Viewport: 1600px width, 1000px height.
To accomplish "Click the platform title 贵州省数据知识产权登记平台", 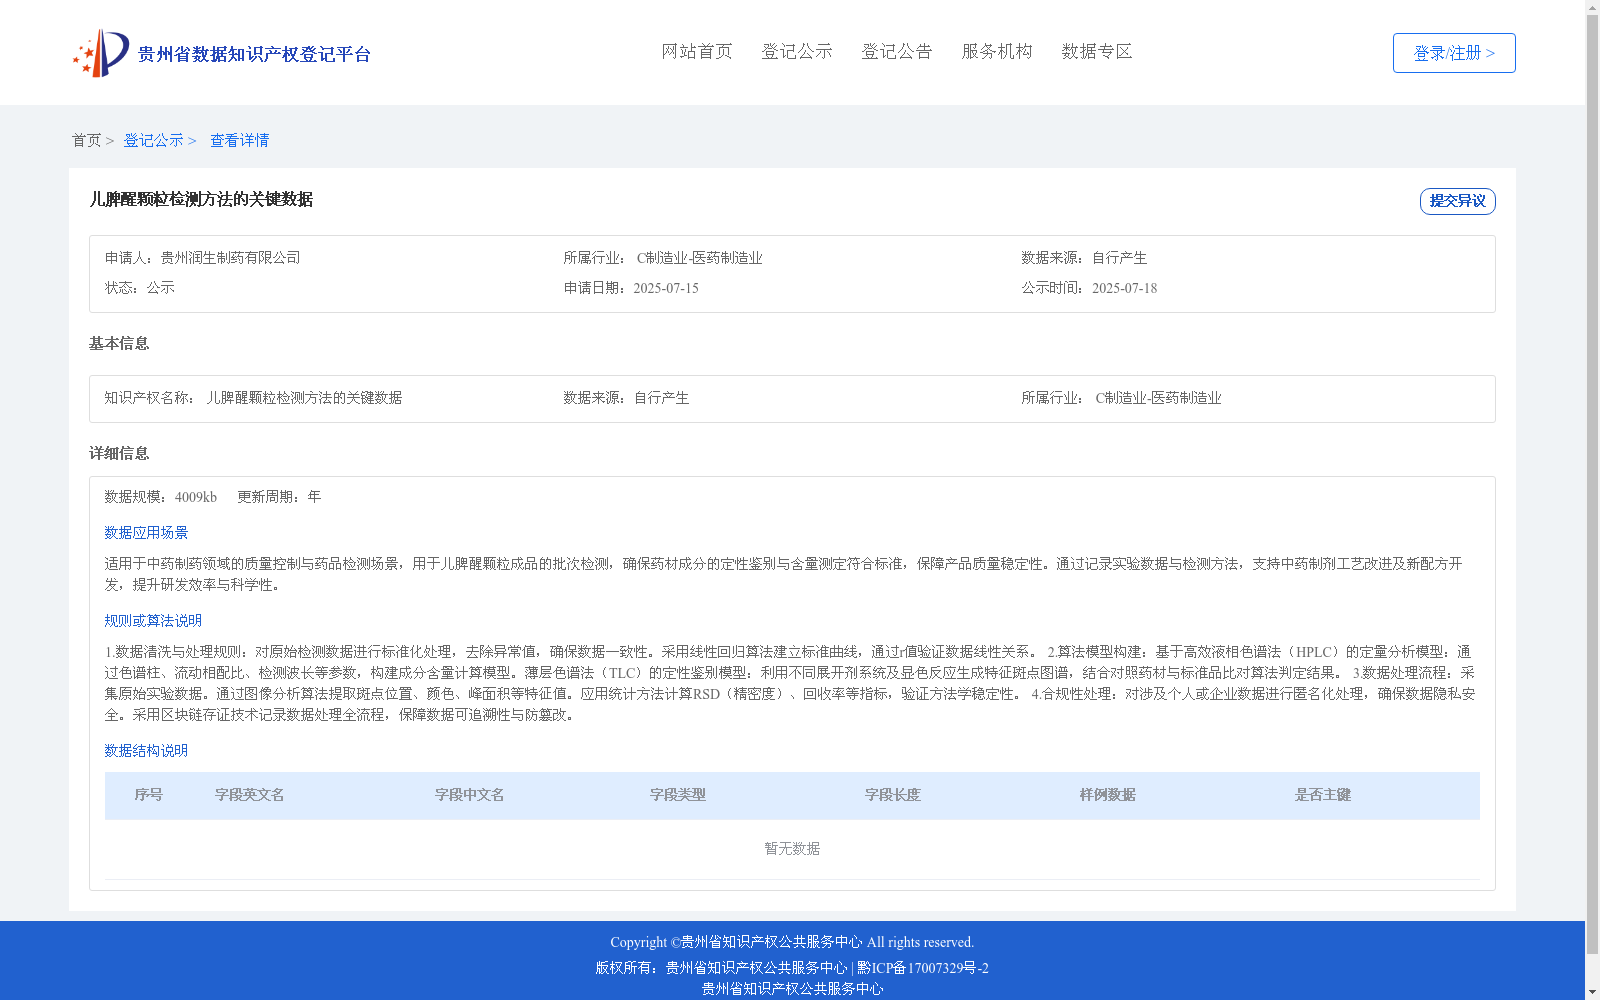I will tap(254, 54).
